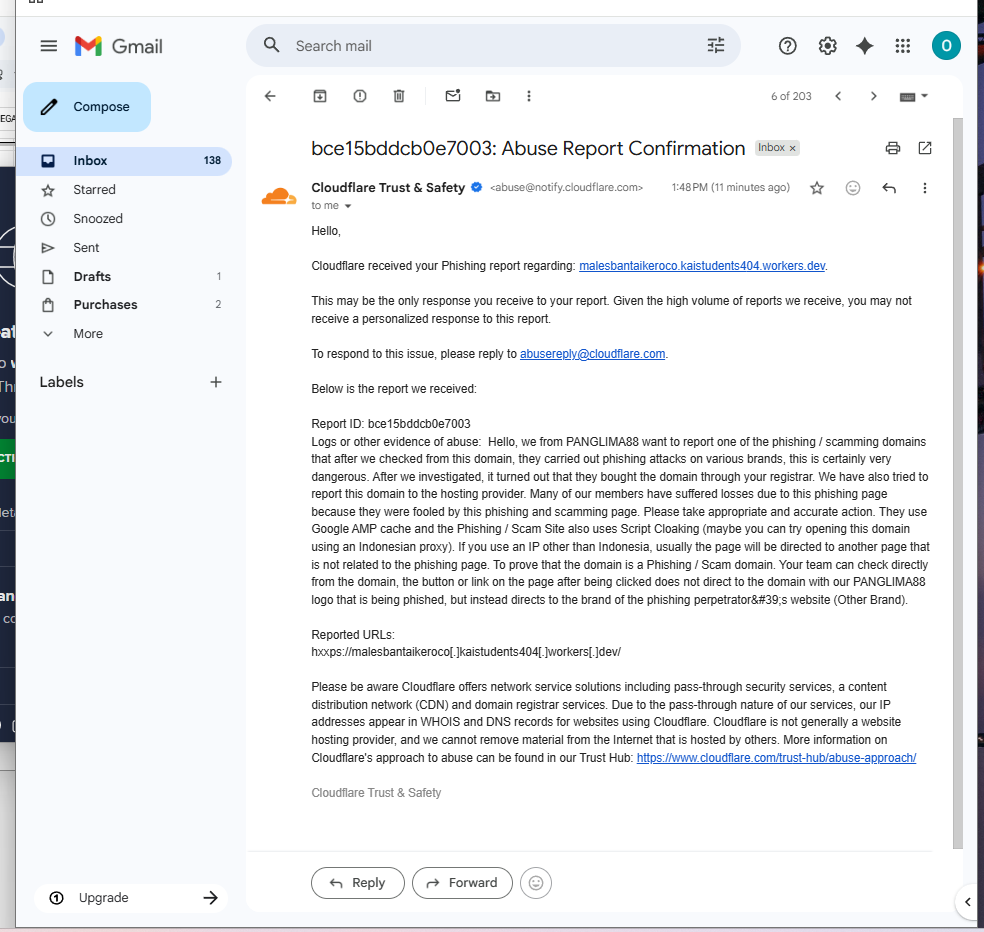
Task: Mark the email as unread
Action: (x=453, y=96)
